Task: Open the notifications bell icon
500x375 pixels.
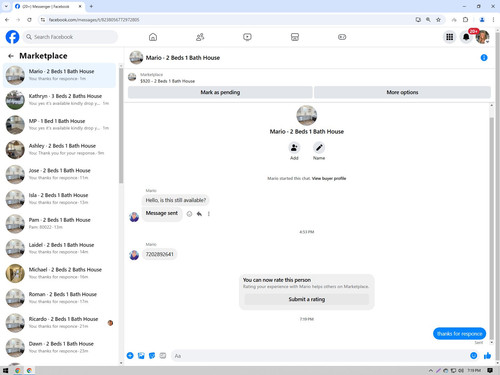Action: 466,37
